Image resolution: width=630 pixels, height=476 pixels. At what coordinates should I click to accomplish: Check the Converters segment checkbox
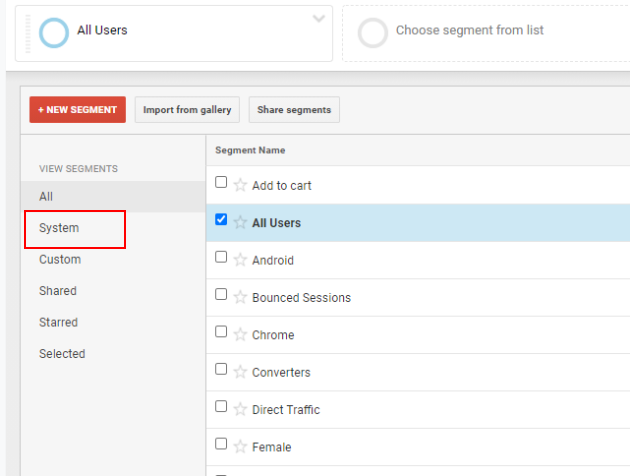coord(221,369)
